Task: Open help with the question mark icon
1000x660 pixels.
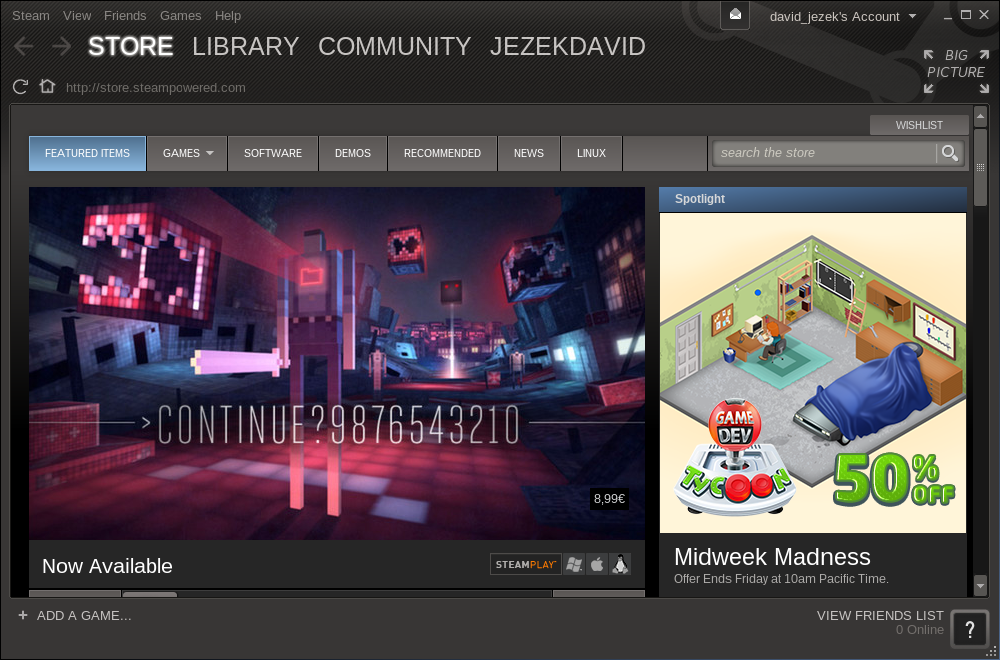Action: [969, 629]
